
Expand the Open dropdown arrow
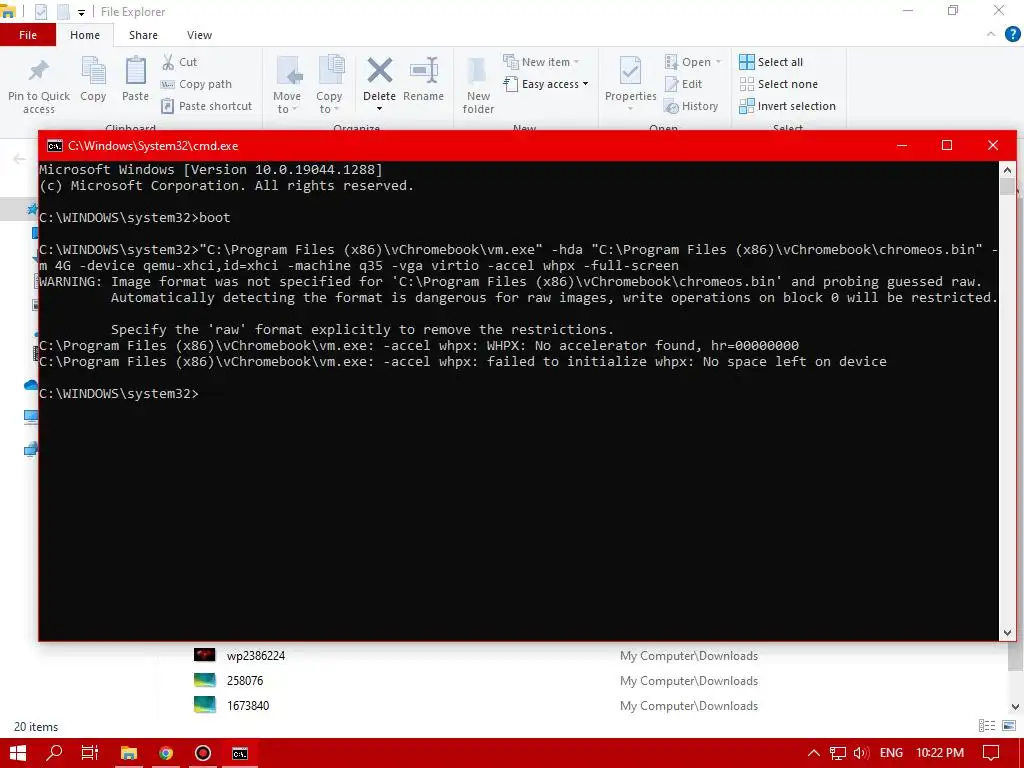click(x=718, y=62)
